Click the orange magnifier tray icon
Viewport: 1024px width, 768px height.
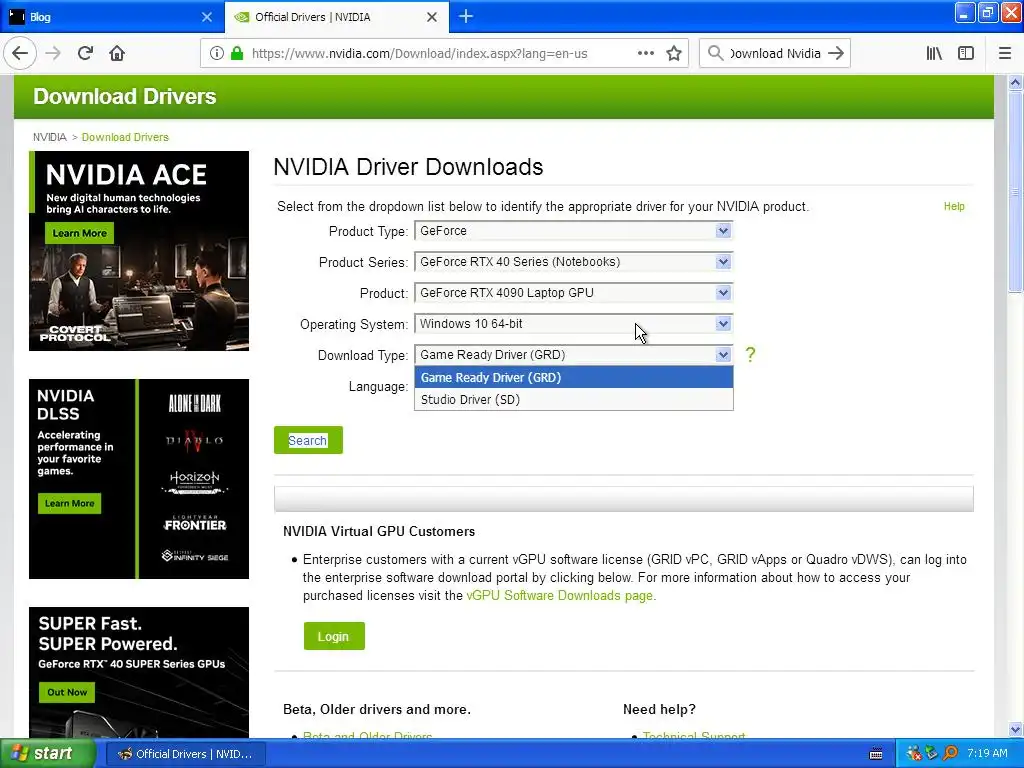950,754
